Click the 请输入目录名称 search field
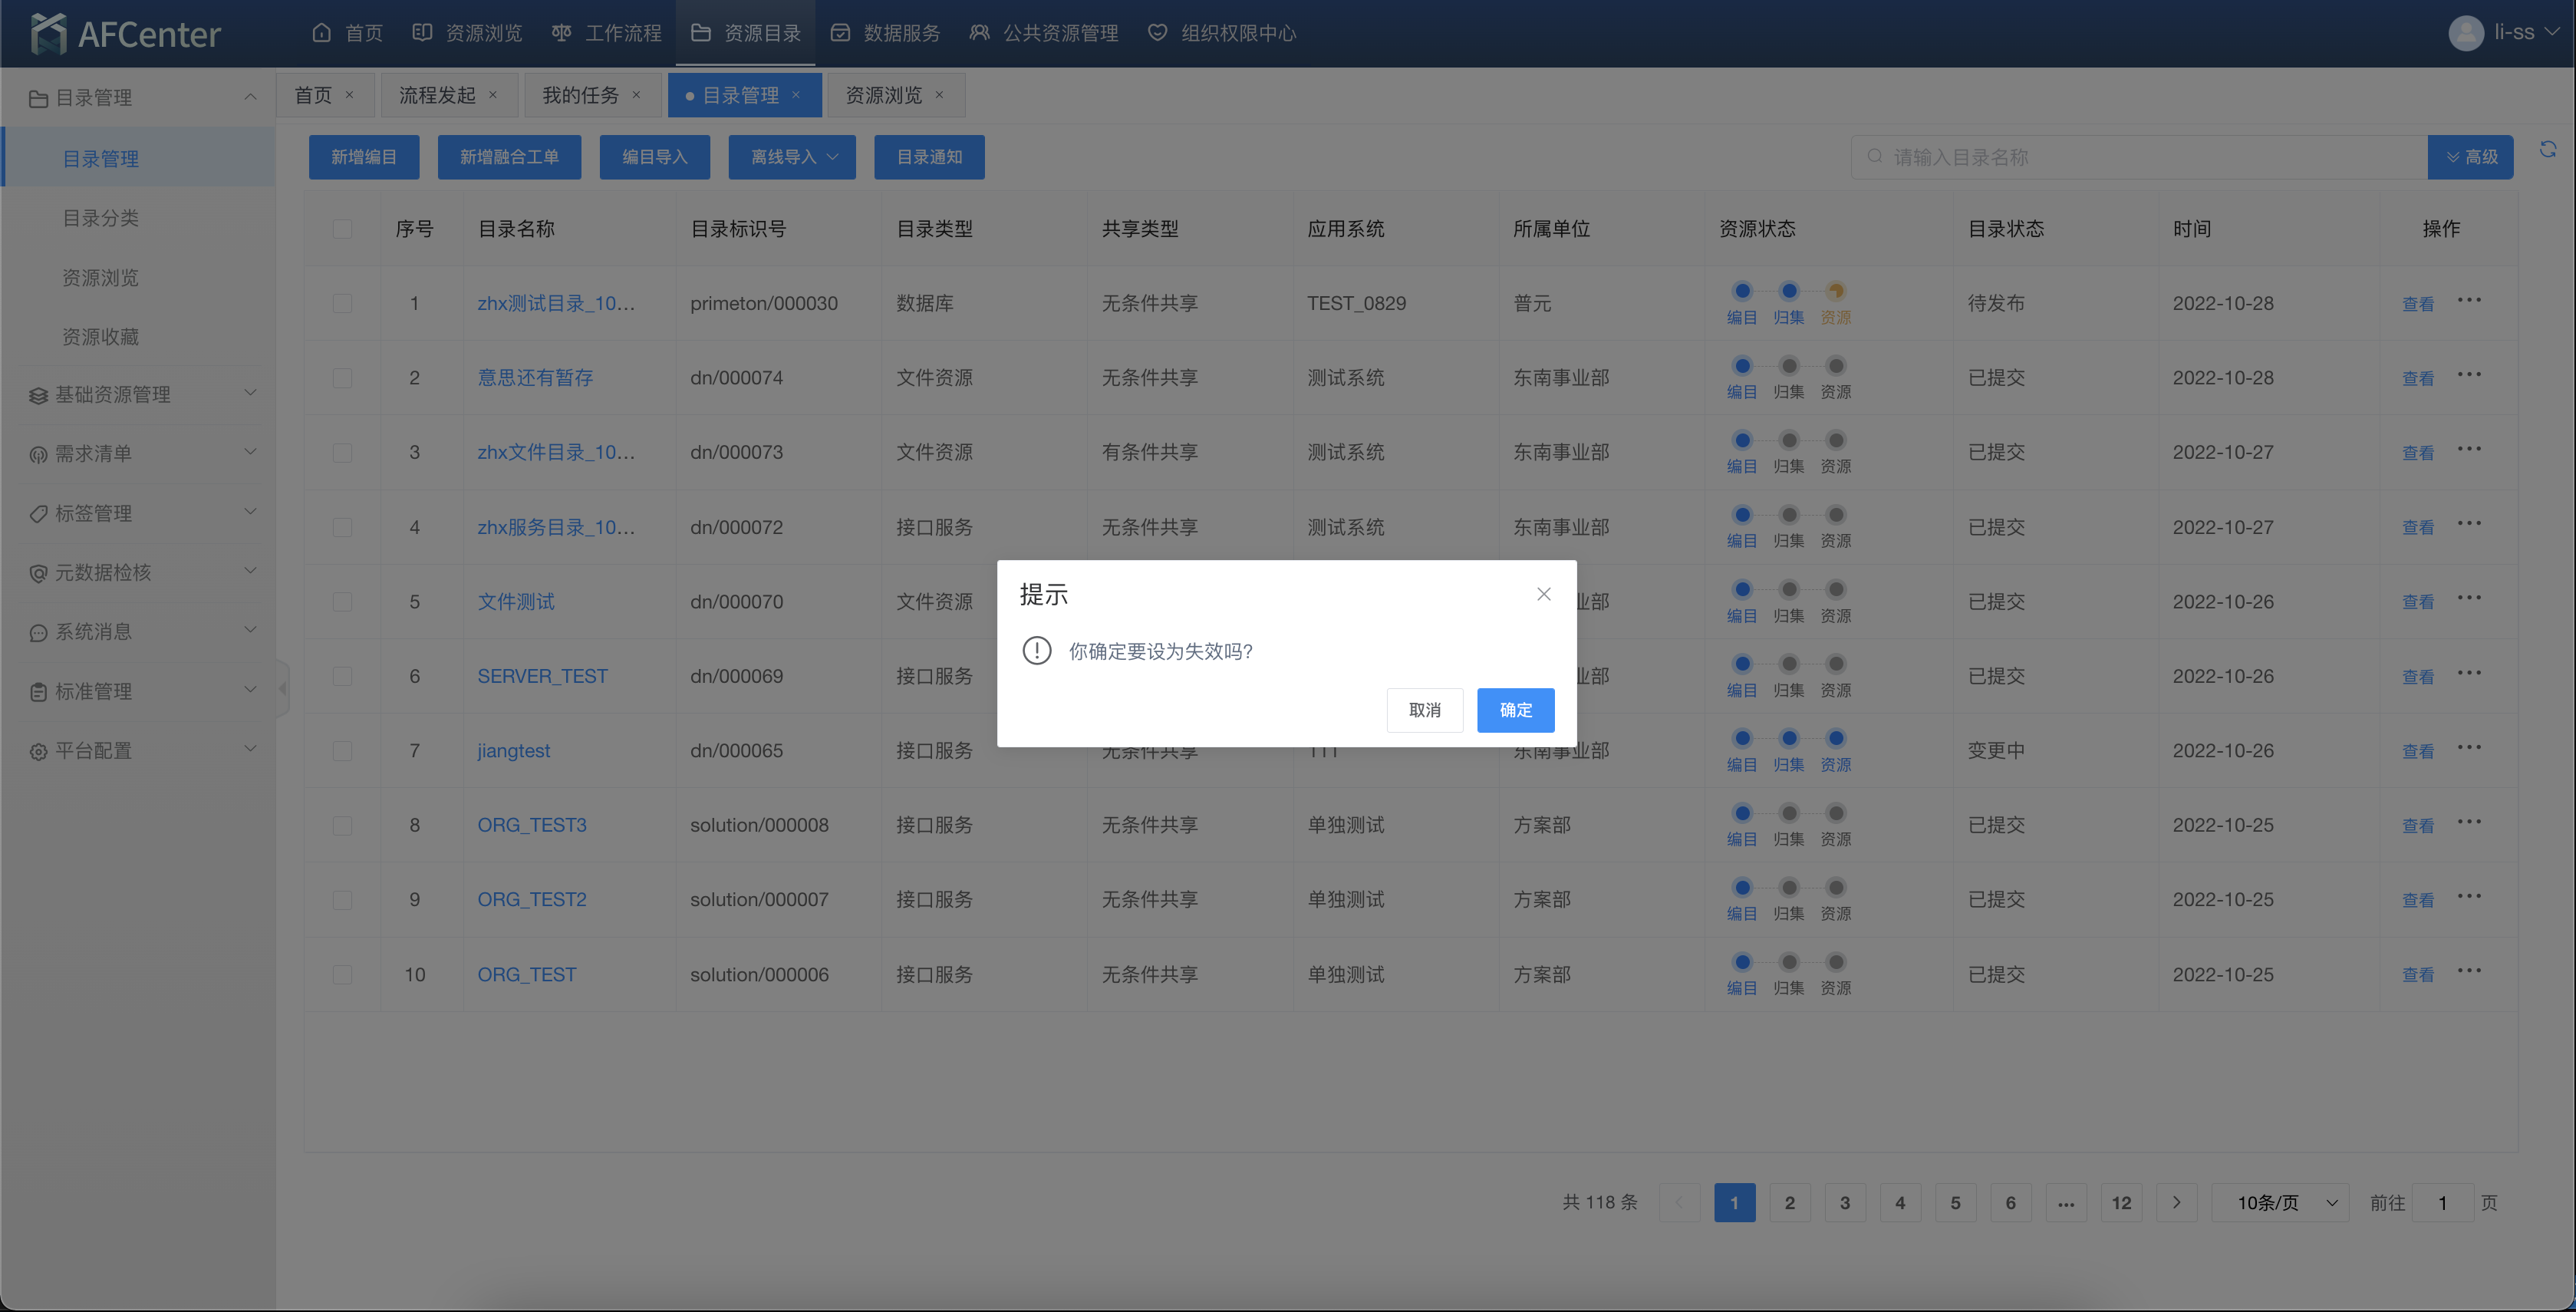Viewport: 2576px width, 1312px height. (x=2139, y=157)
